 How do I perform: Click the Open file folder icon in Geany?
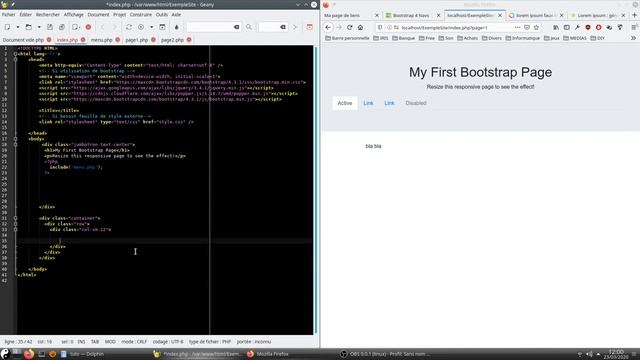tap(29, 27)
